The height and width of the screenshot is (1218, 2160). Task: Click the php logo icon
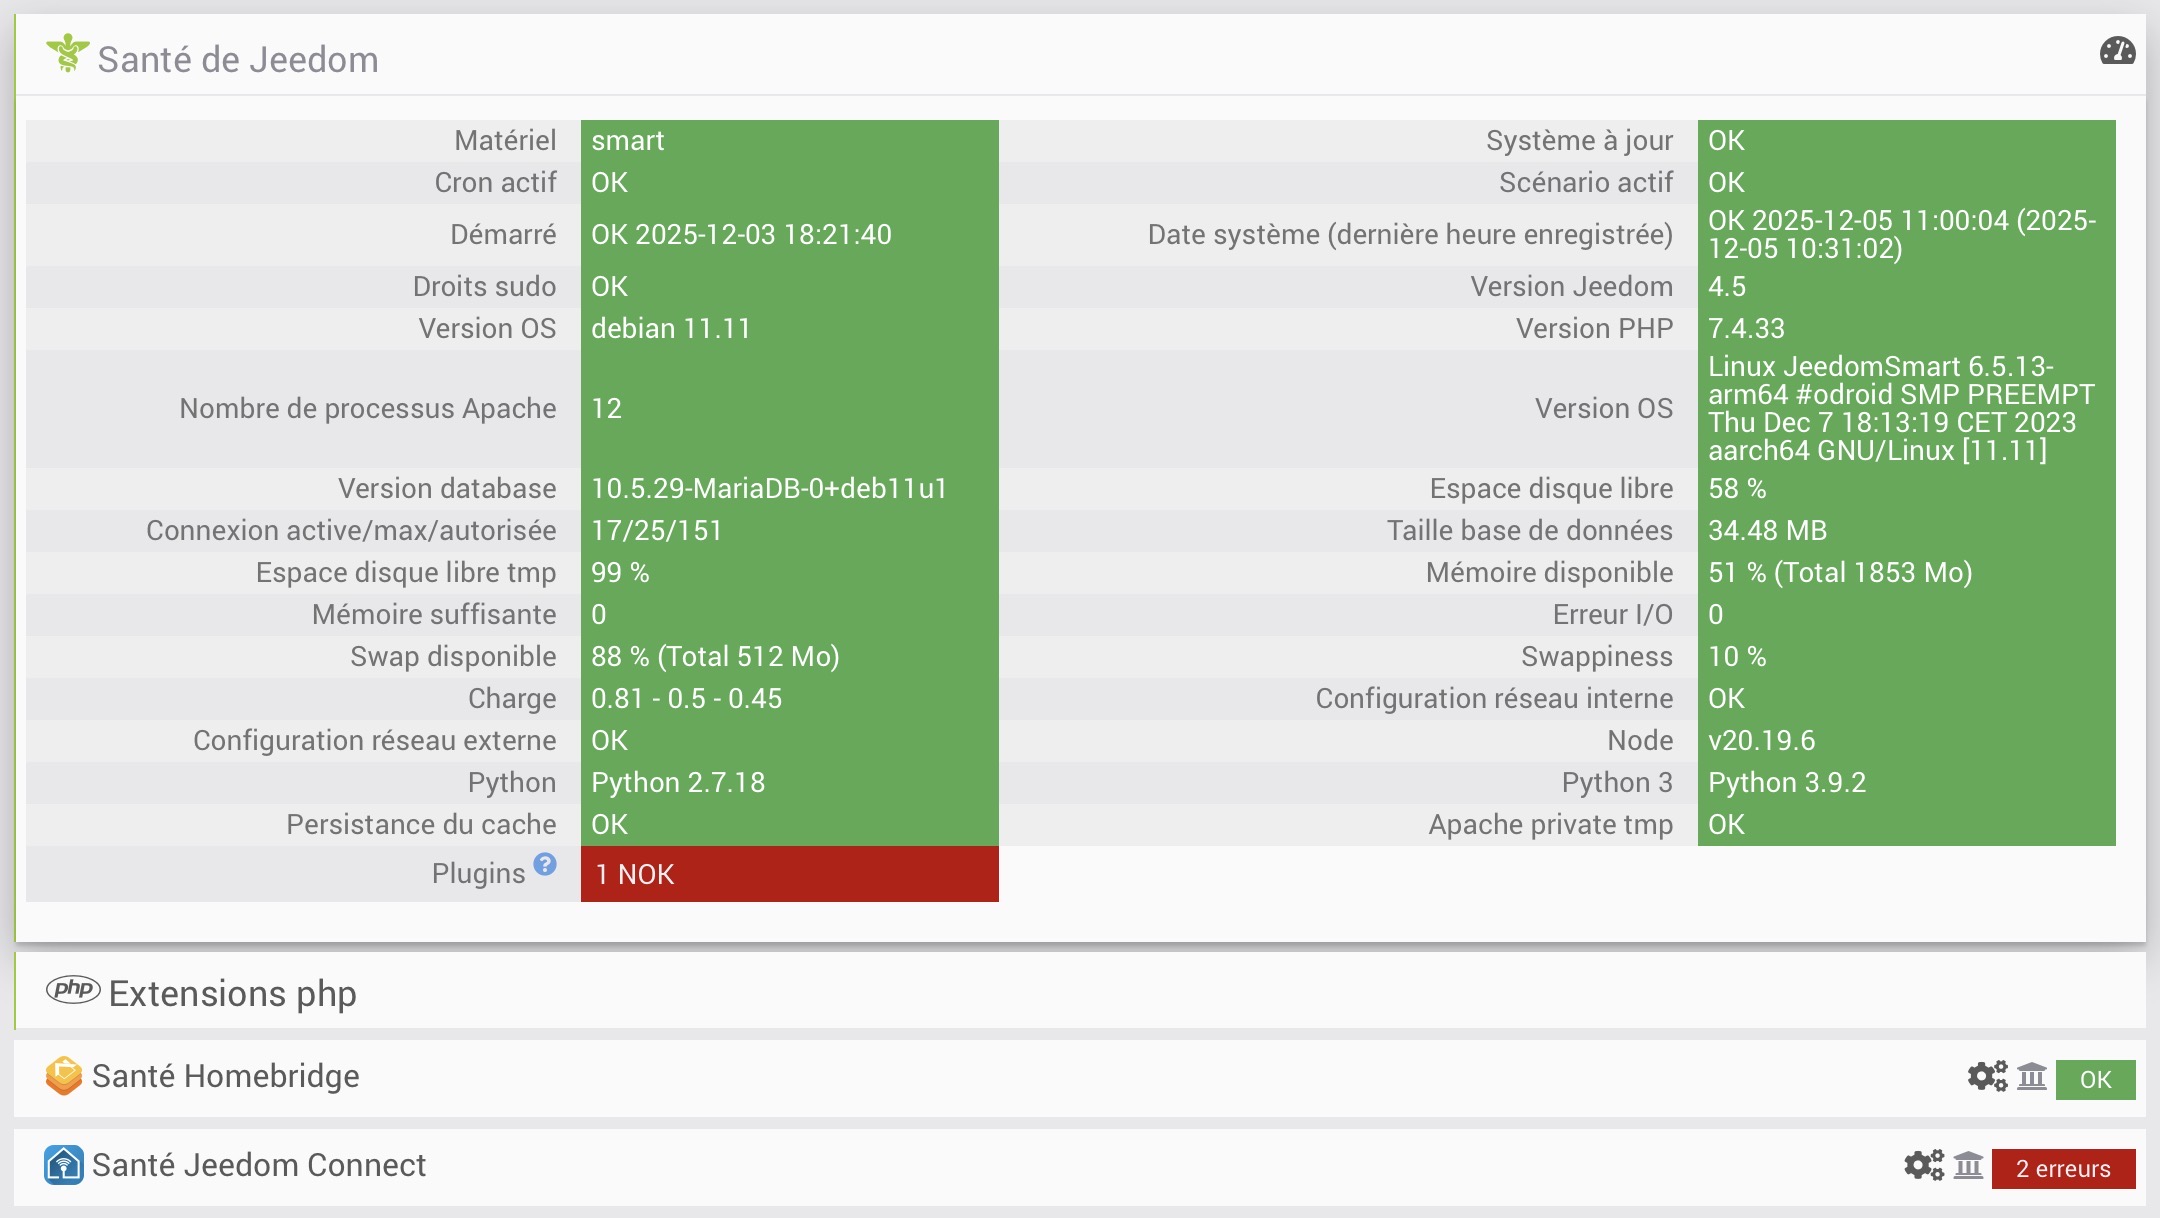73,990
